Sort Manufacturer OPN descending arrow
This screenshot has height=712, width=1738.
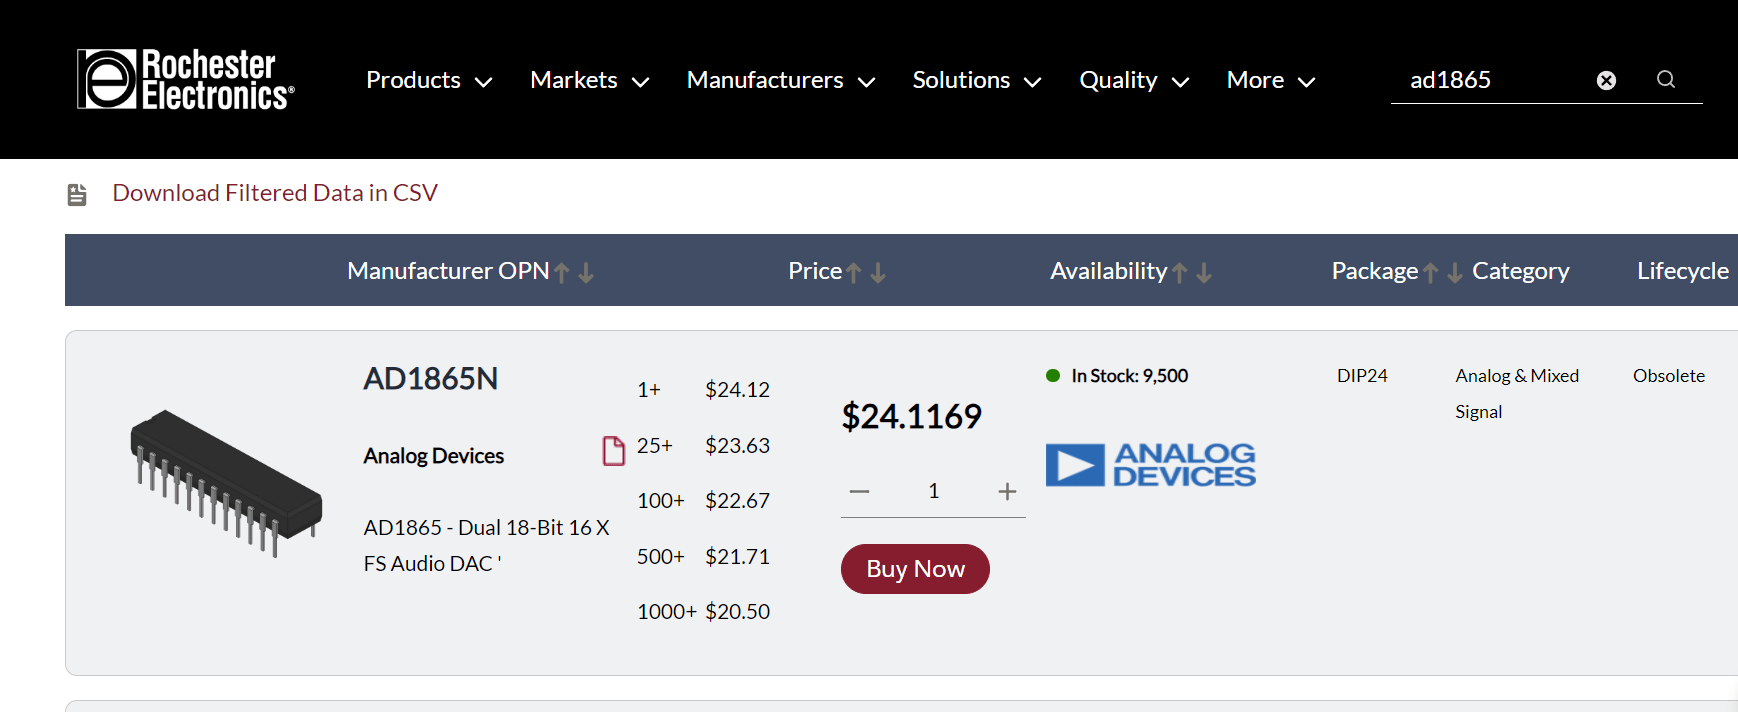tap(586, 272)
